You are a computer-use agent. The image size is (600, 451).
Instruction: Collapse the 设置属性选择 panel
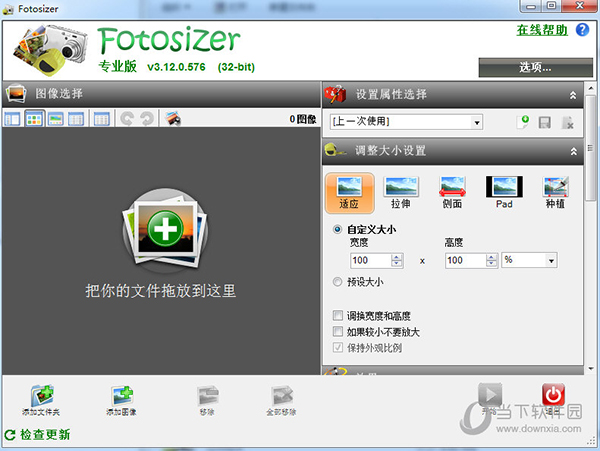(x=573, y=95)
